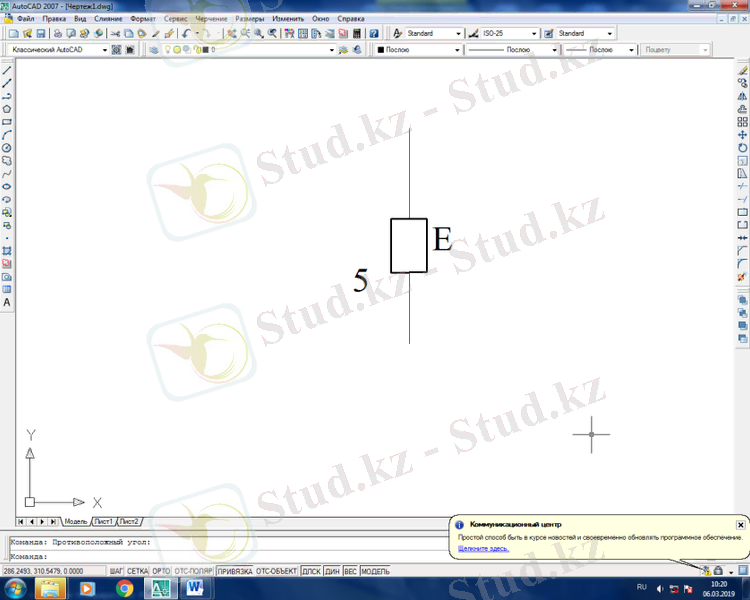The height and width of the screenshot is (600, 750).
Task: Open the undo history dropdown arrow
Action: pos(197,33)
